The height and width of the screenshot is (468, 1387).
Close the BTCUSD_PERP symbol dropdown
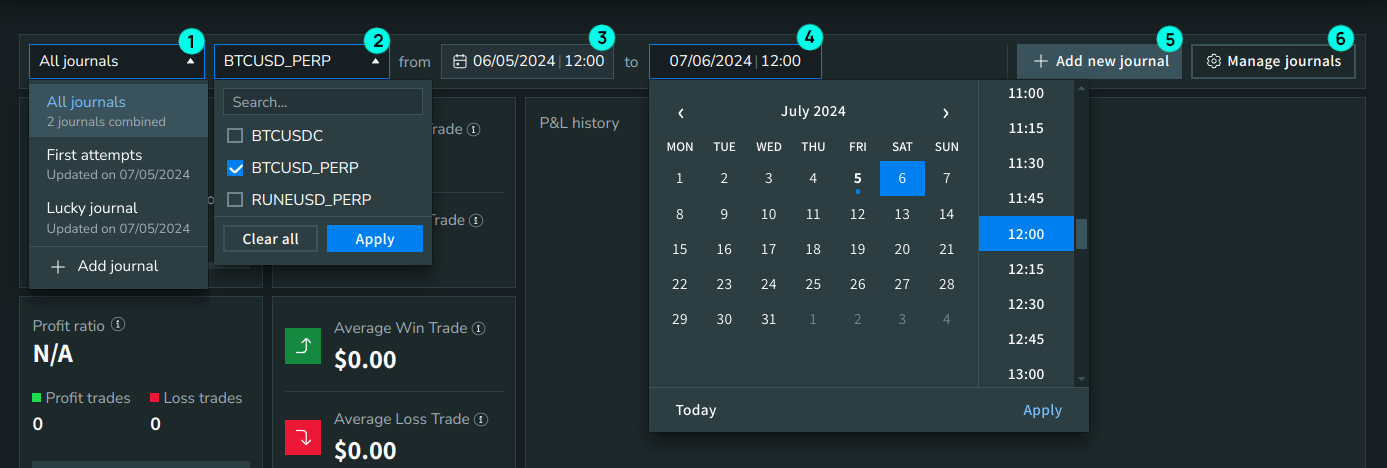(375, 61)
